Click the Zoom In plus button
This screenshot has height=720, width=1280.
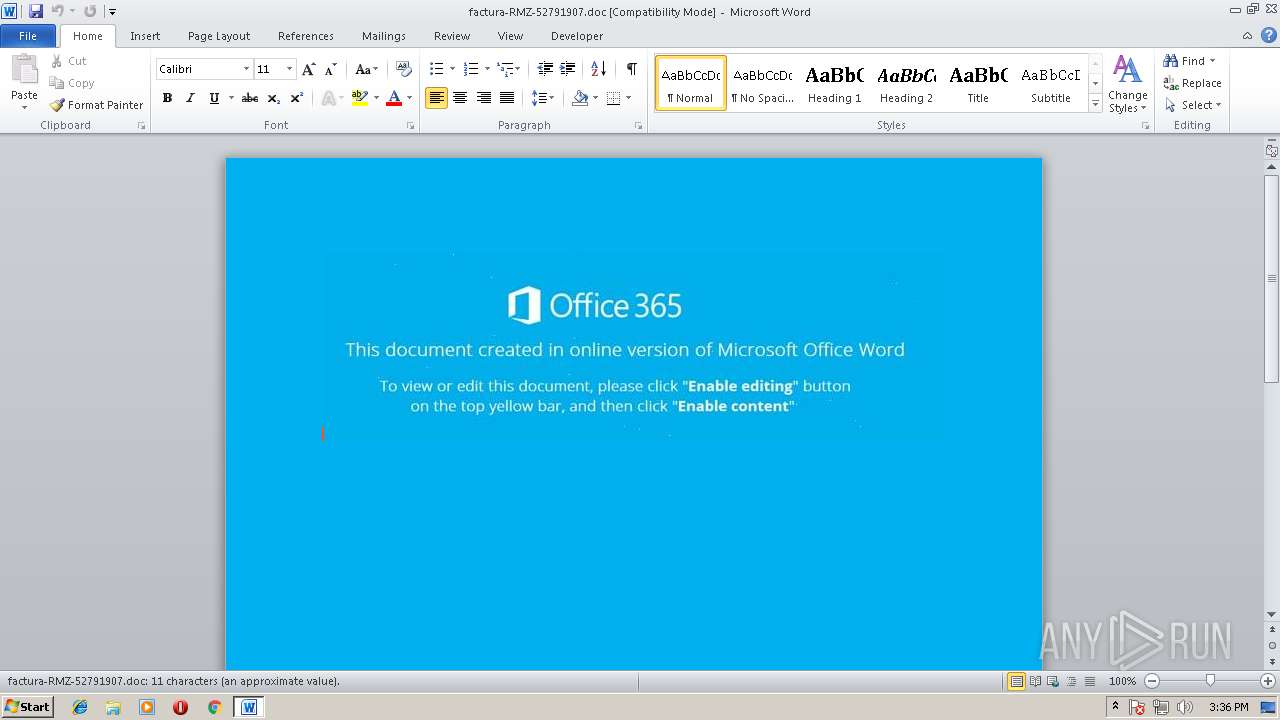coord(1267,681)
